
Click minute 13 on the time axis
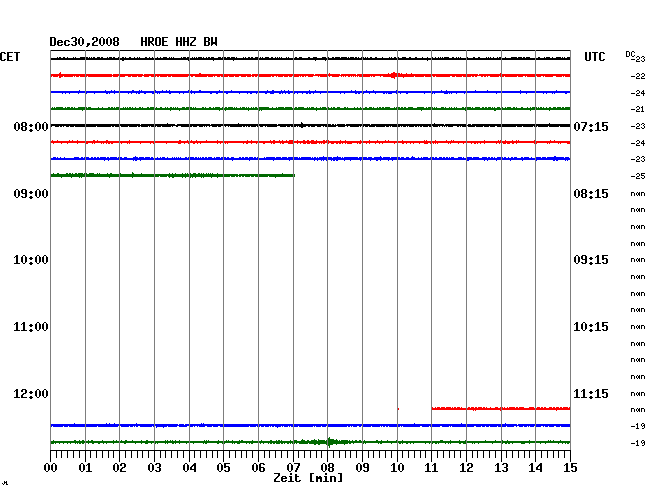pyautogui.click(x=501, y=468)
